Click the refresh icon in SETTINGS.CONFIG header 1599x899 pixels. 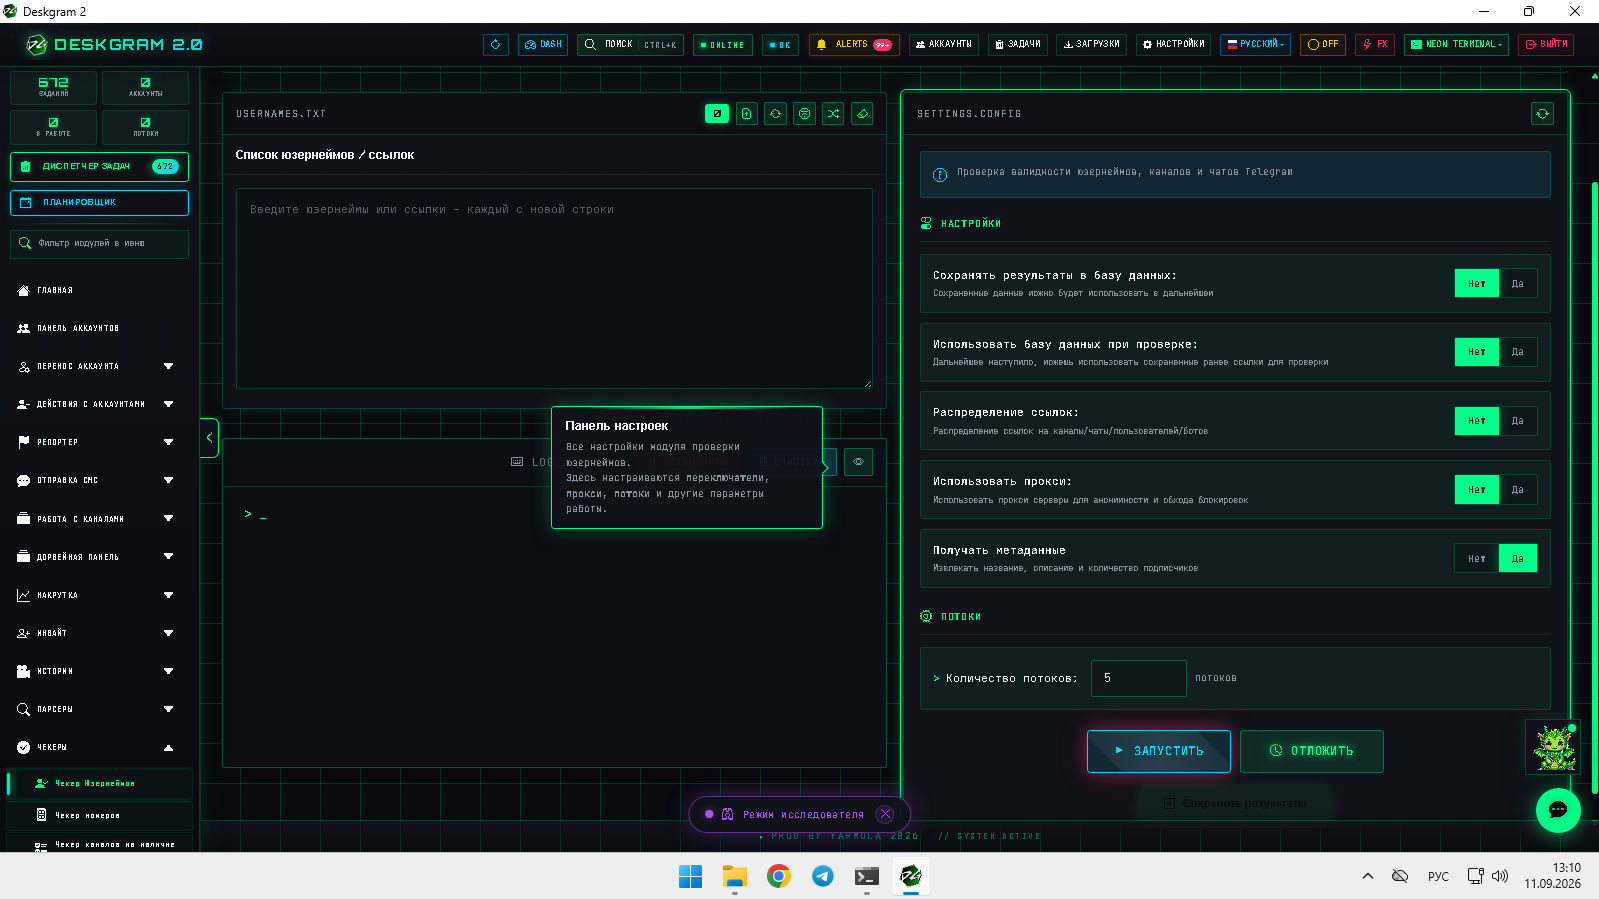pyautogui.click(x=1542, y=114)
